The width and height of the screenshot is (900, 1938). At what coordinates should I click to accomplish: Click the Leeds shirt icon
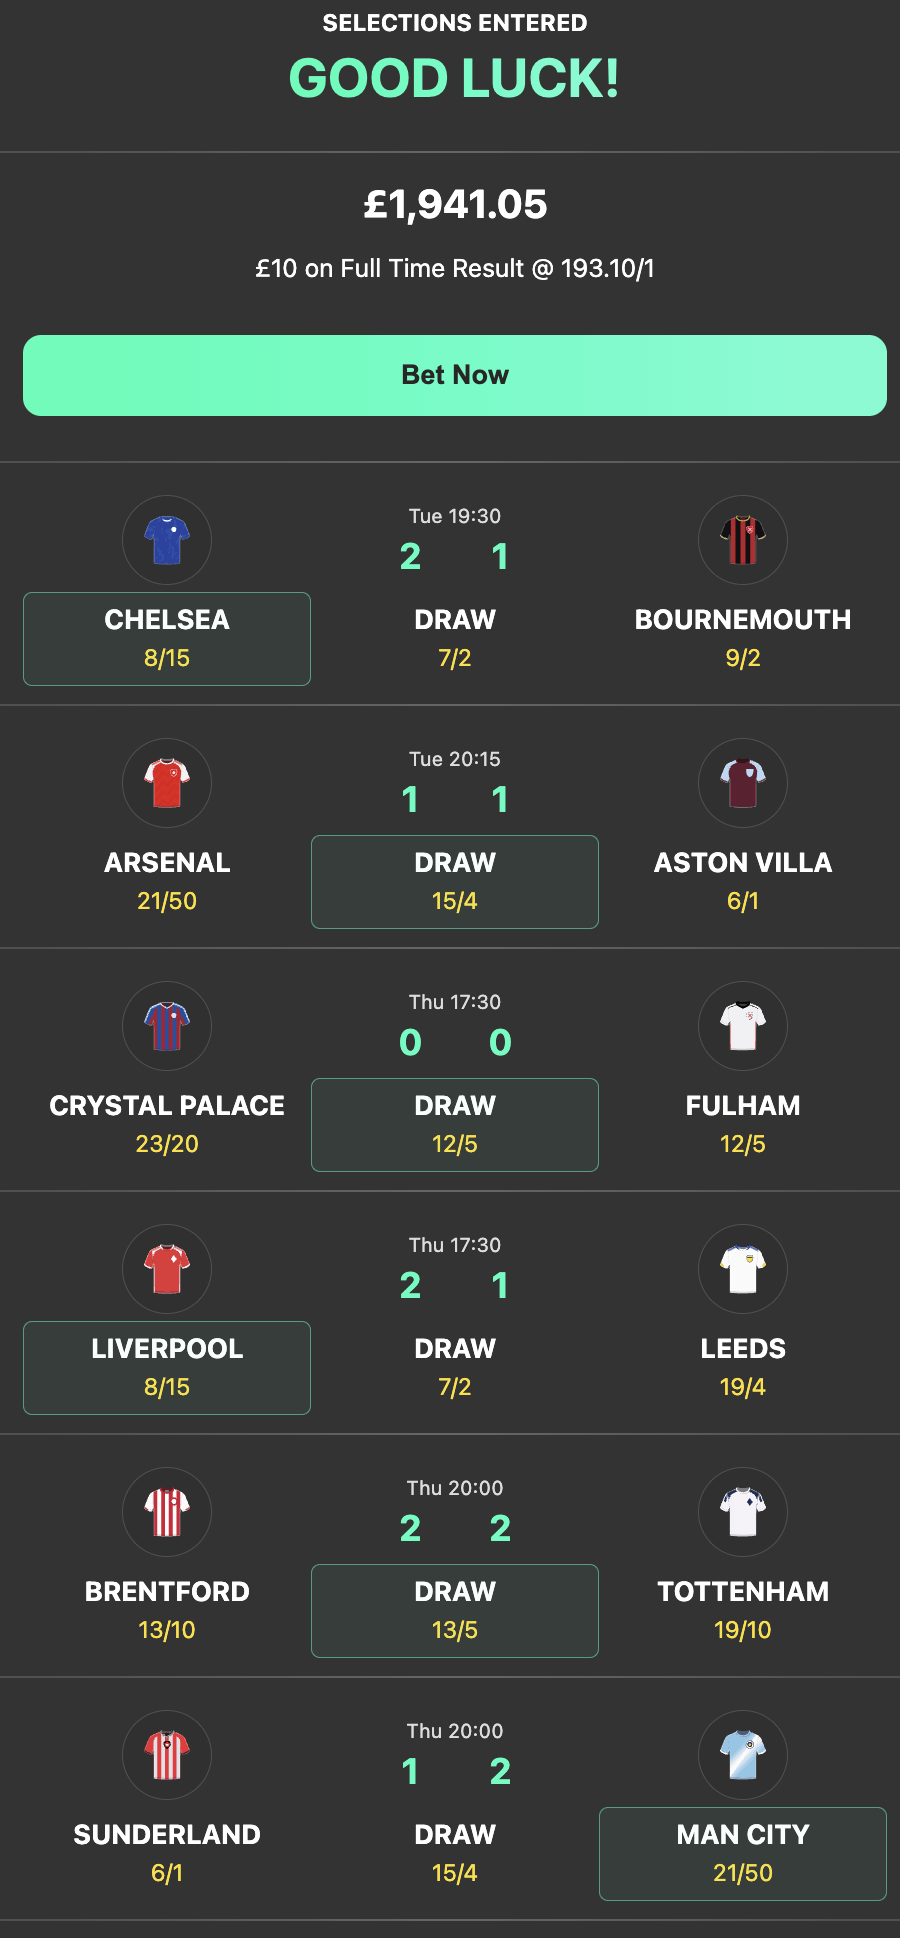point(742,1269)
